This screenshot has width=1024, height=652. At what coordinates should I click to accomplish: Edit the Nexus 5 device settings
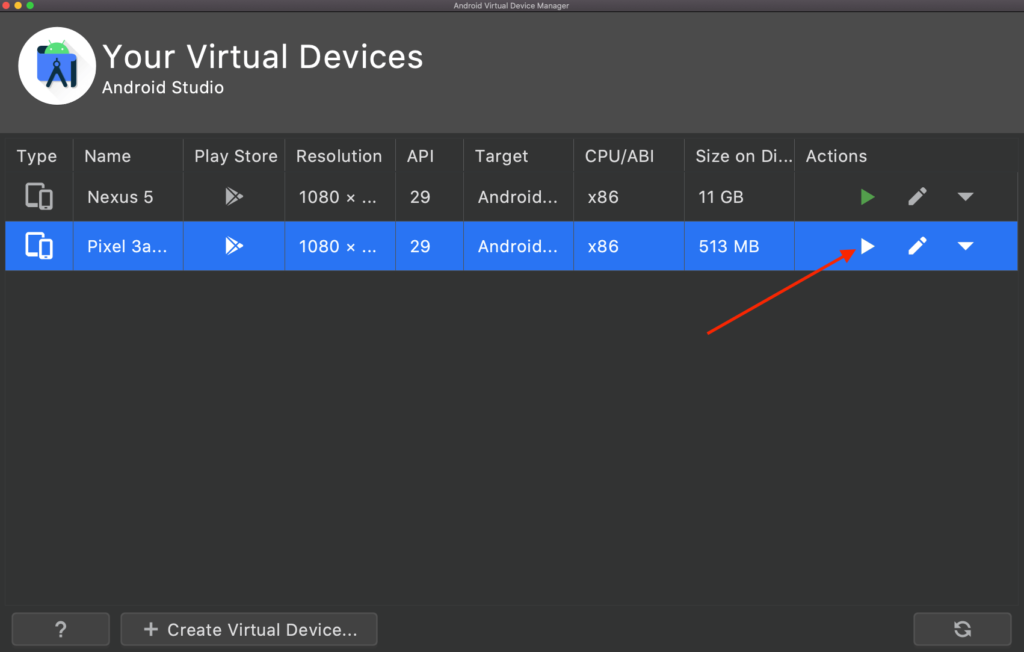click(x=917, y=196)
